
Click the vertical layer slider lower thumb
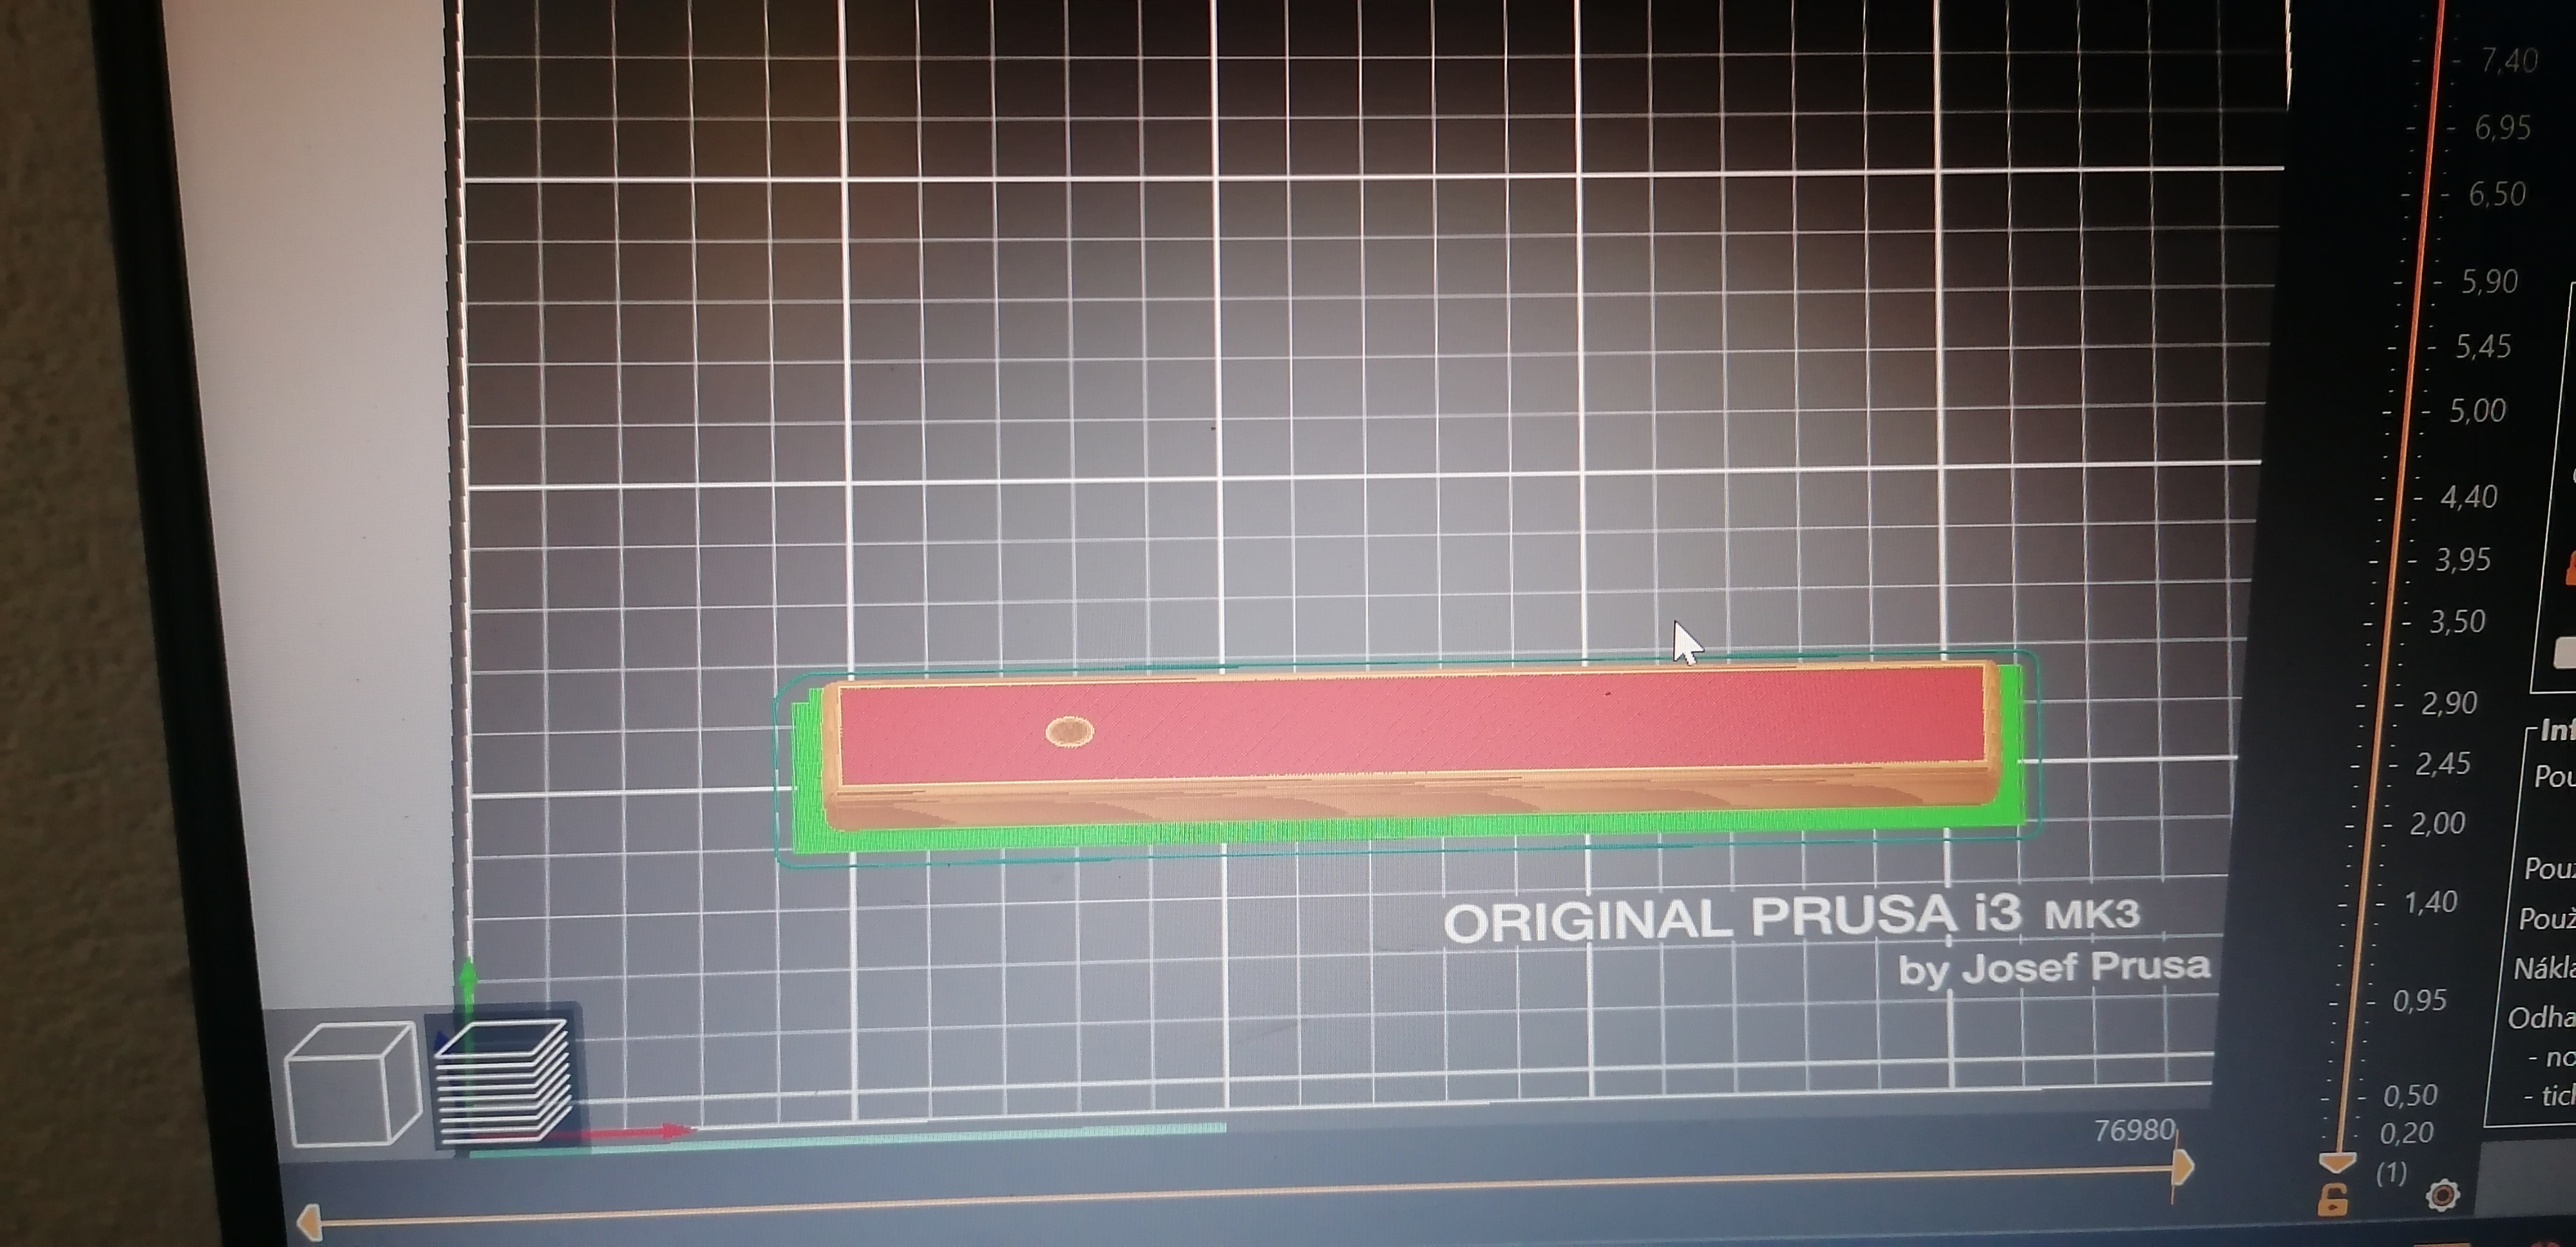(2337, 1162)
